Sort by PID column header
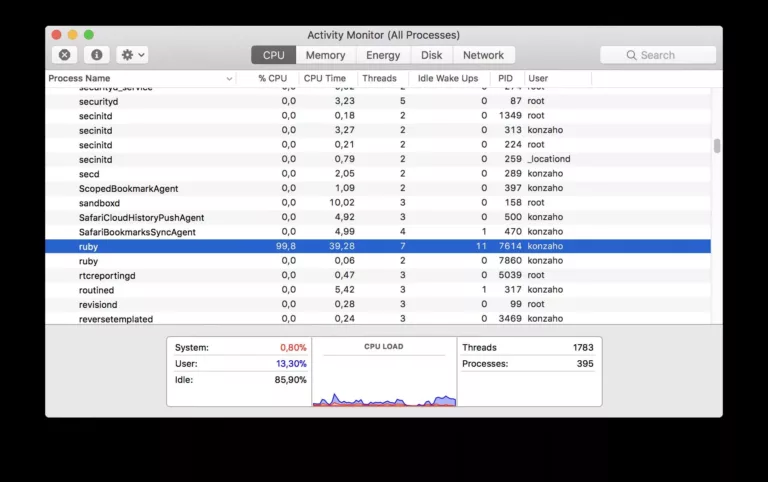Screen dimensions: 768x482 click(505, 78)
